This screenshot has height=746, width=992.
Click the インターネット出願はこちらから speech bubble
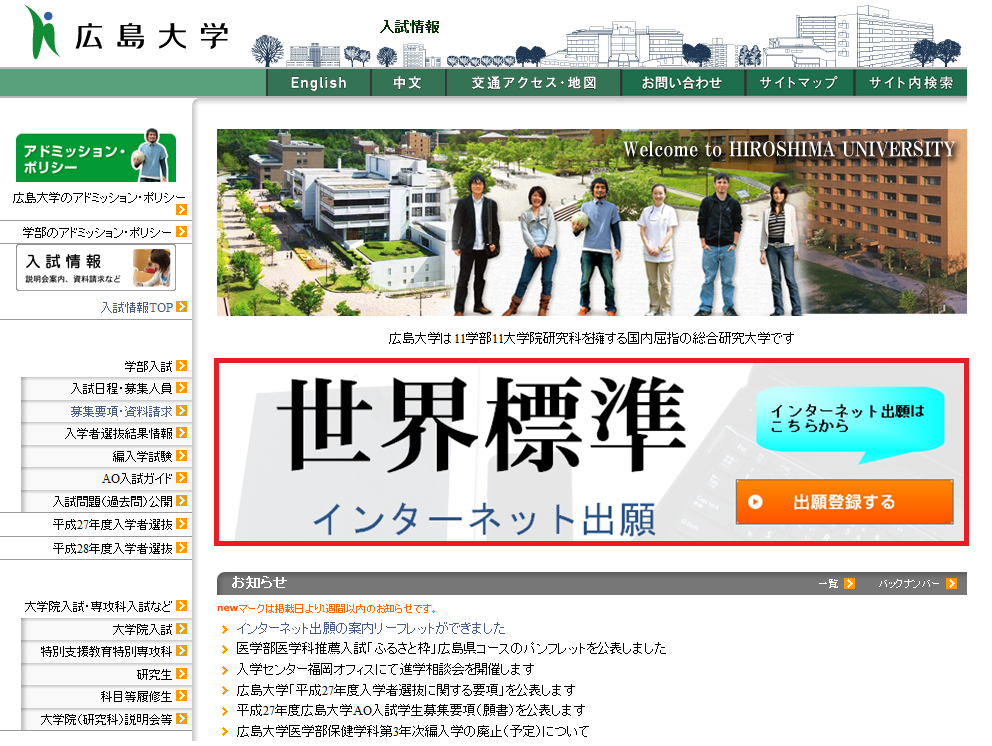pos(850,424)
